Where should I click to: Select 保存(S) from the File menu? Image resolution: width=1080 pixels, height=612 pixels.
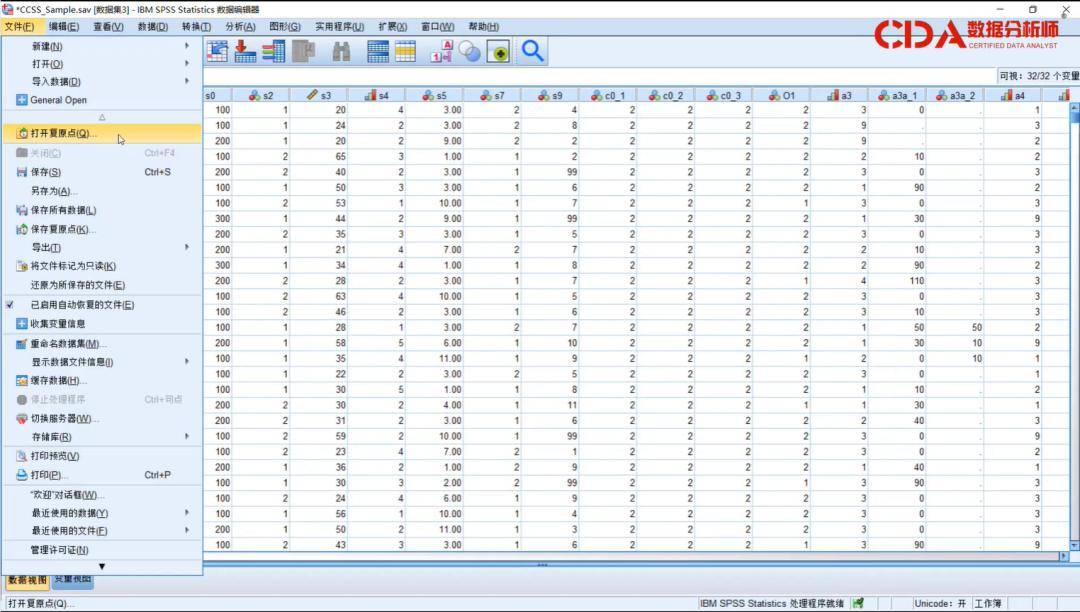pyautogui.click(x=45, y=172)
